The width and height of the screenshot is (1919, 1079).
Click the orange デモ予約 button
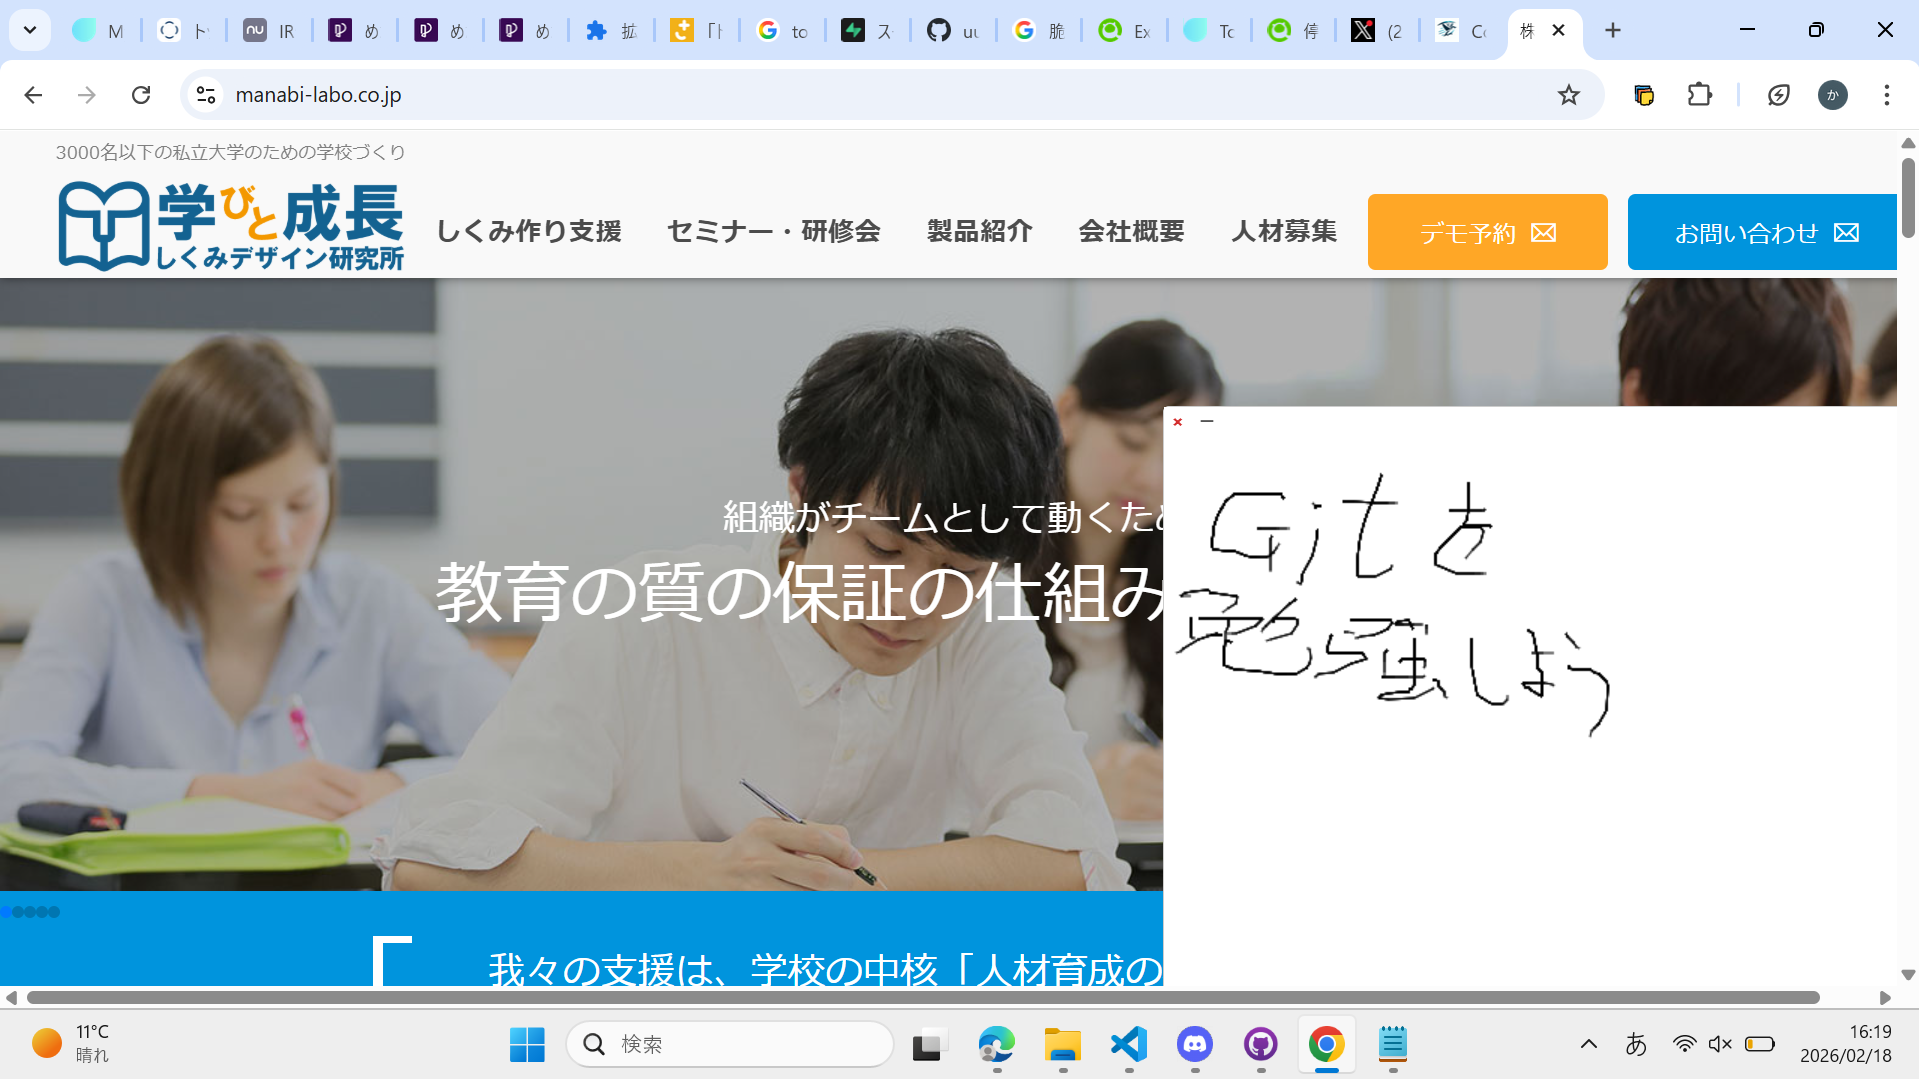pyautogui.click(x=1487, y=232)
